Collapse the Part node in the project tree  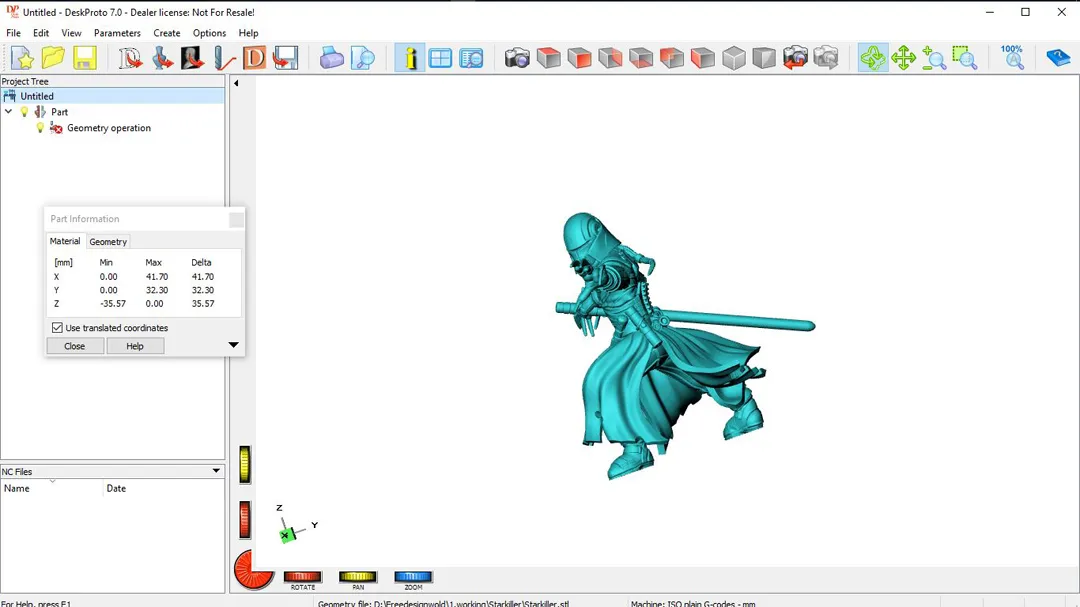8,112
